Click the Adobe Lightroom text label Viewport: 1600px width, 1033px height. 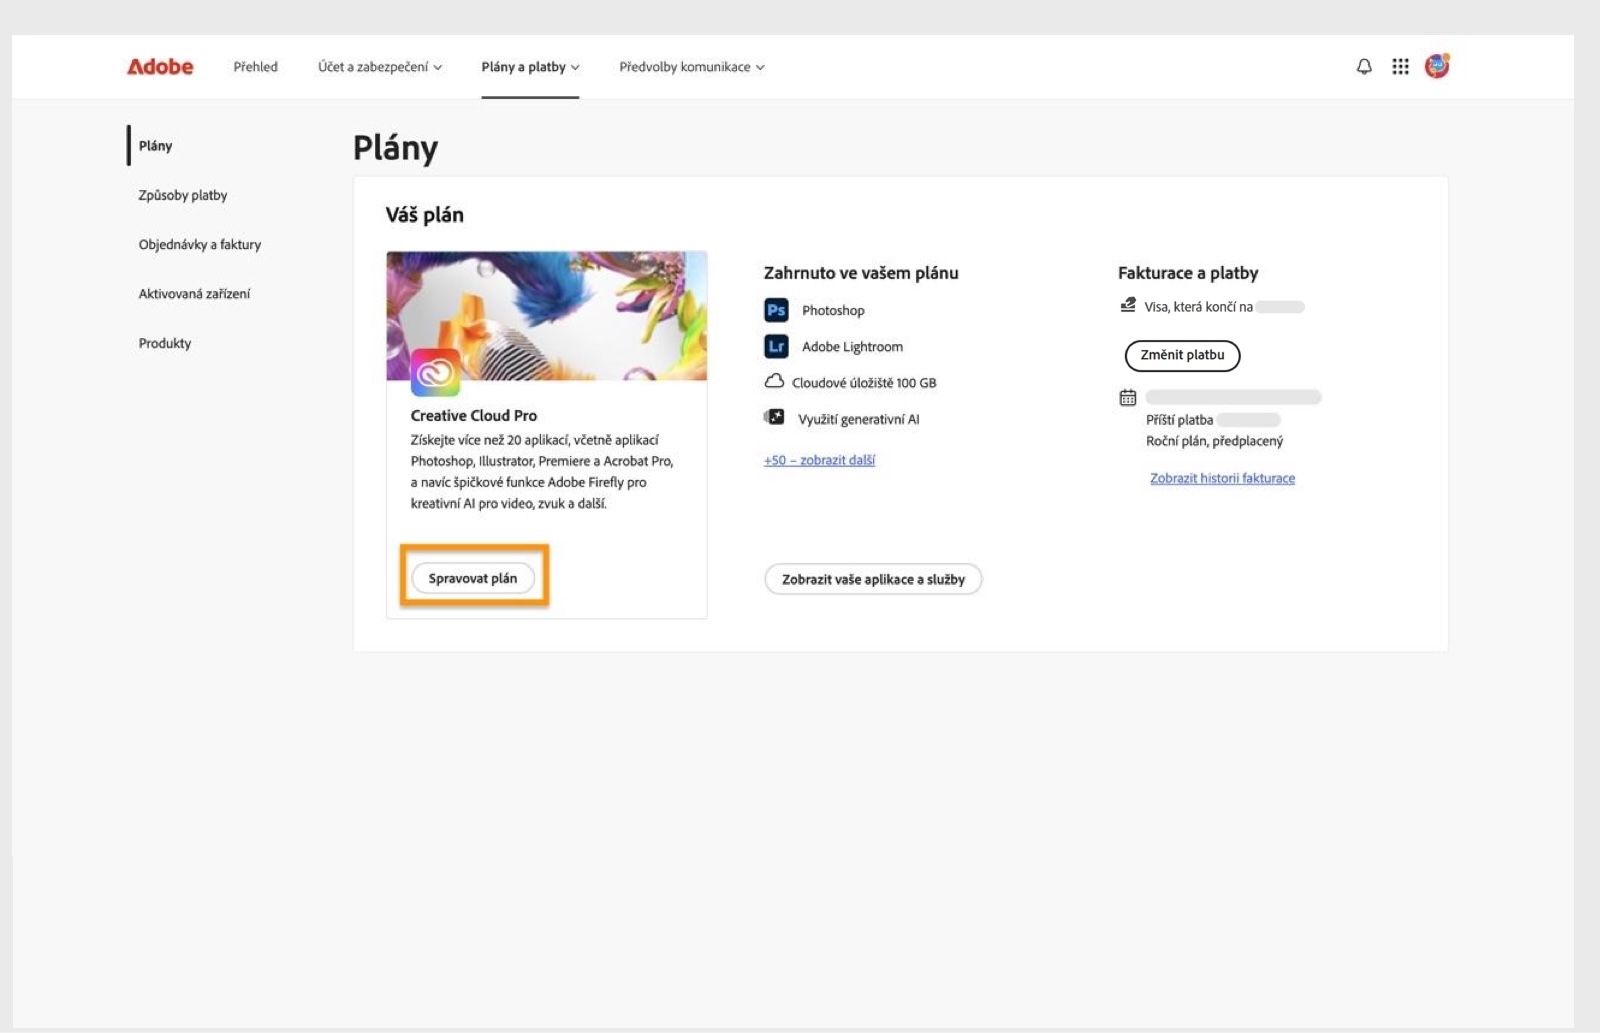click(852, 346)
